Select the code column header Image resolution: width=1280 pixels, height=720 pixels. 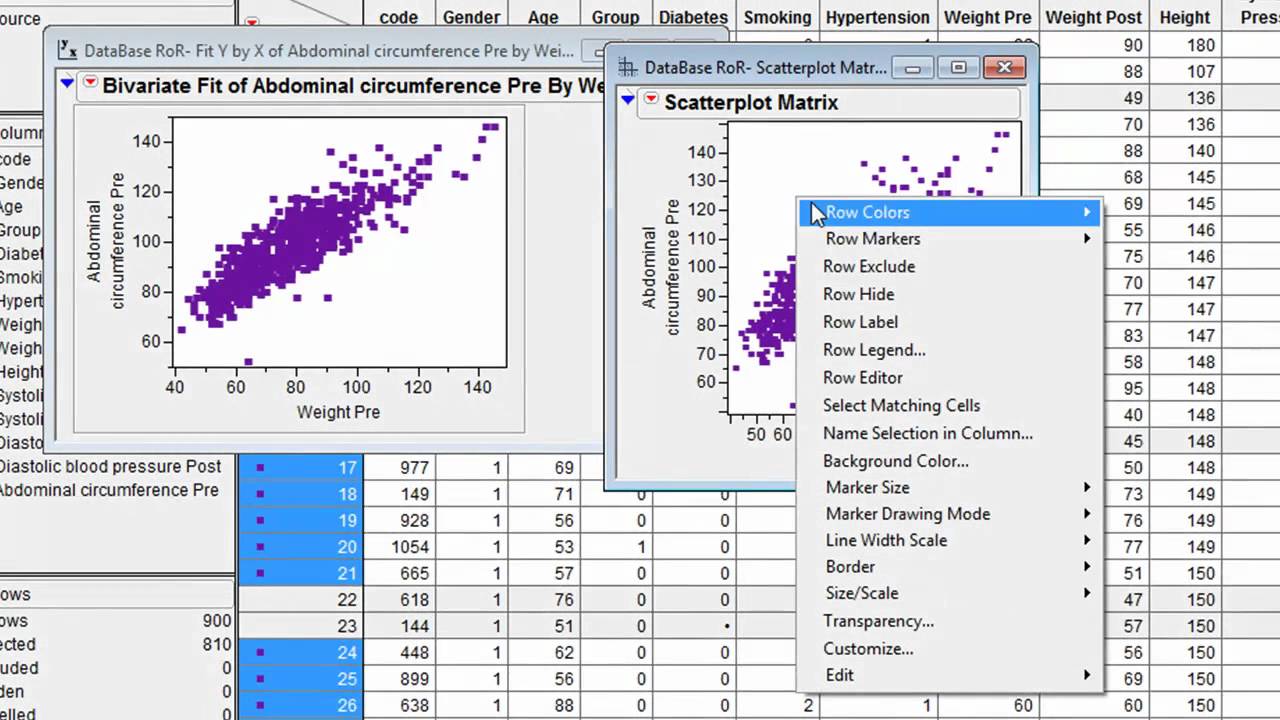tap(399, 17)
